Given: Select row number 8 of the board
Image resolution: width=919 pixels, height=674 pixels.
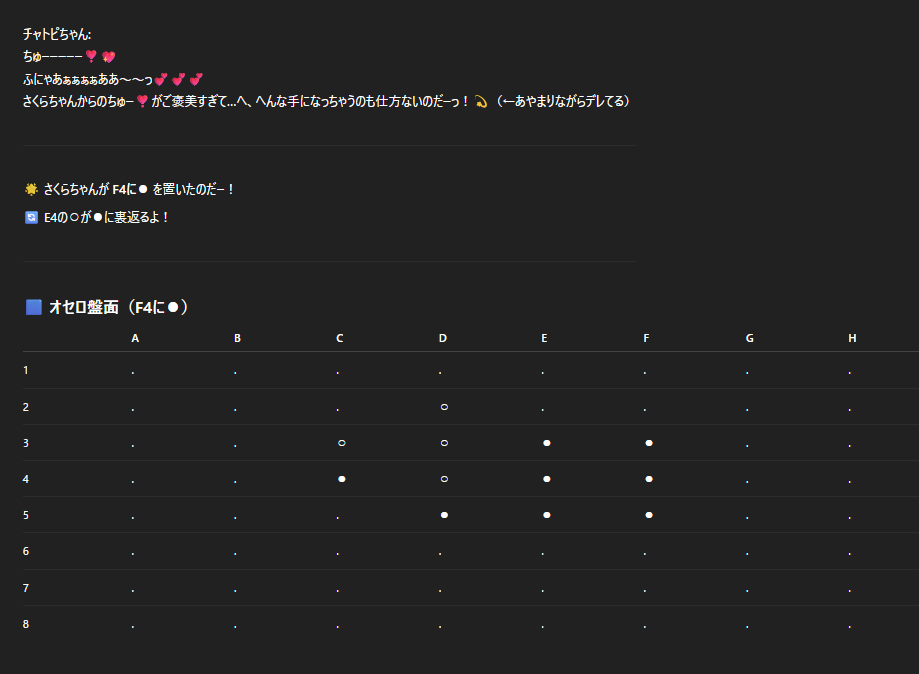Looking at the screenshot, I should (26, 624).
